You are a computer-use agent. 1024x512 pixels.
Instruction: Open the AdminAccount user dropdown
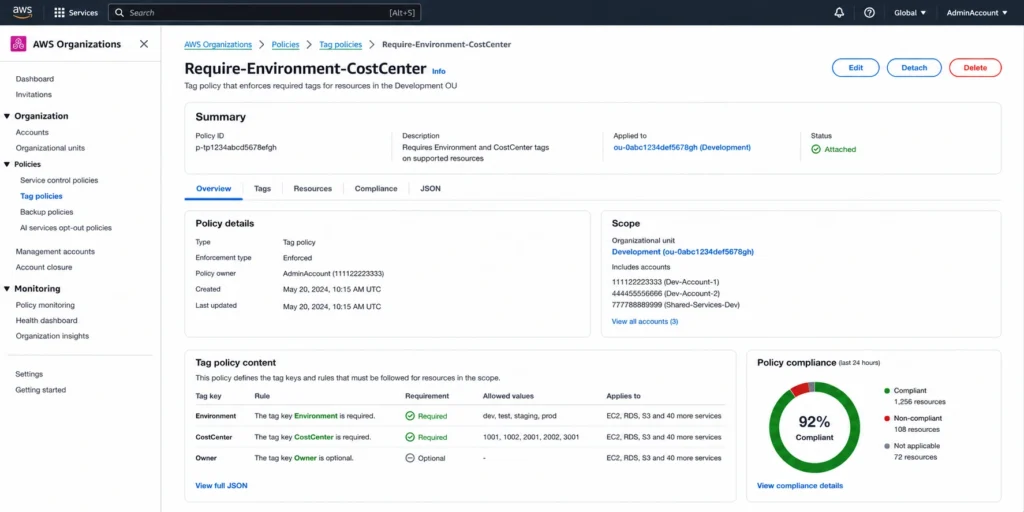pyautogui.click(x=976, y=12)
